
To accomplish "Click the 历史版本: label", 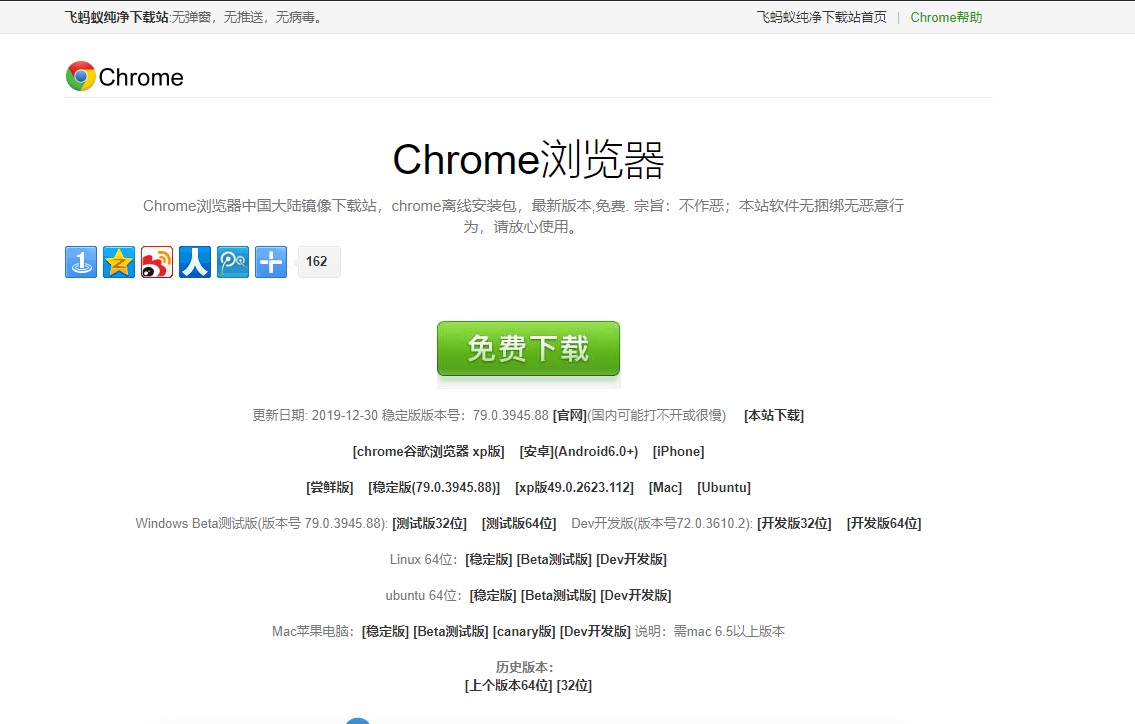I will click(525, 668).
